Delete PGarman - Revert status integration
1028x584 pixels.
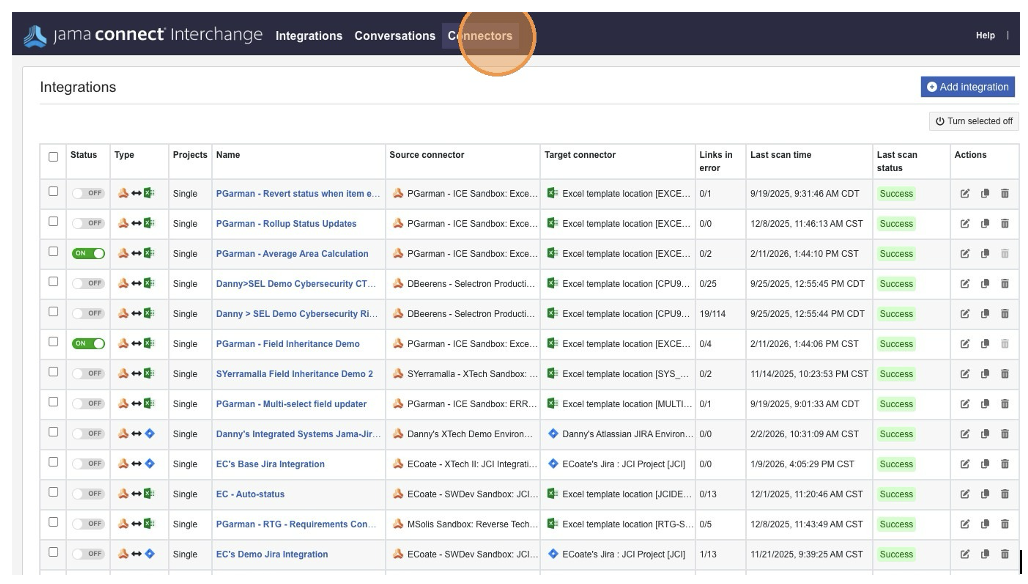pyautogui.click(x=1004, y=193)
